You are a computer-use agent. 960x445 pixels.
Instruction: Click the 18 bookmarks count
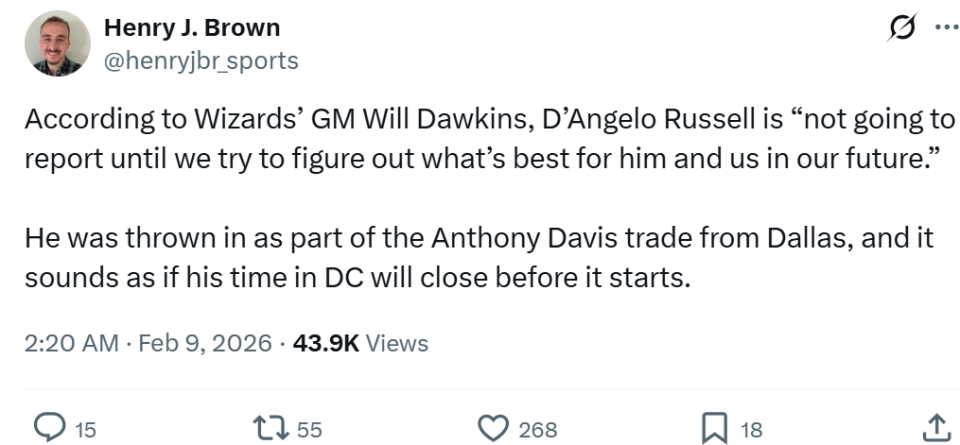pos(751,430)
